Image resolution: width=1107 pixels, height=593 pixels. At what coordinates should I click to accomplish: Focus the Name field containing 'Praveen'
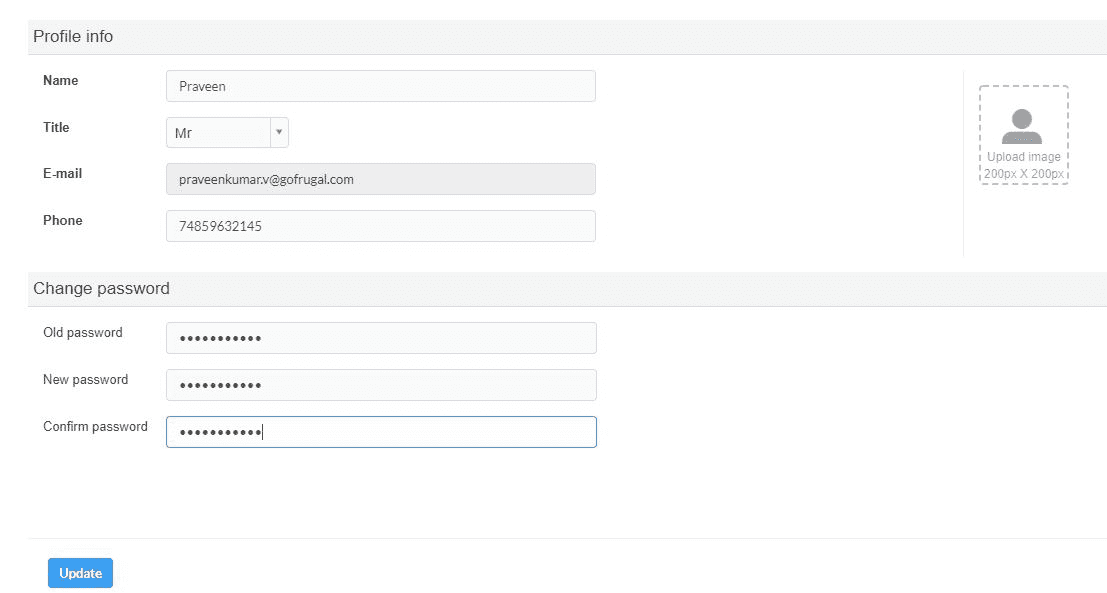click(x=380, y=86)
